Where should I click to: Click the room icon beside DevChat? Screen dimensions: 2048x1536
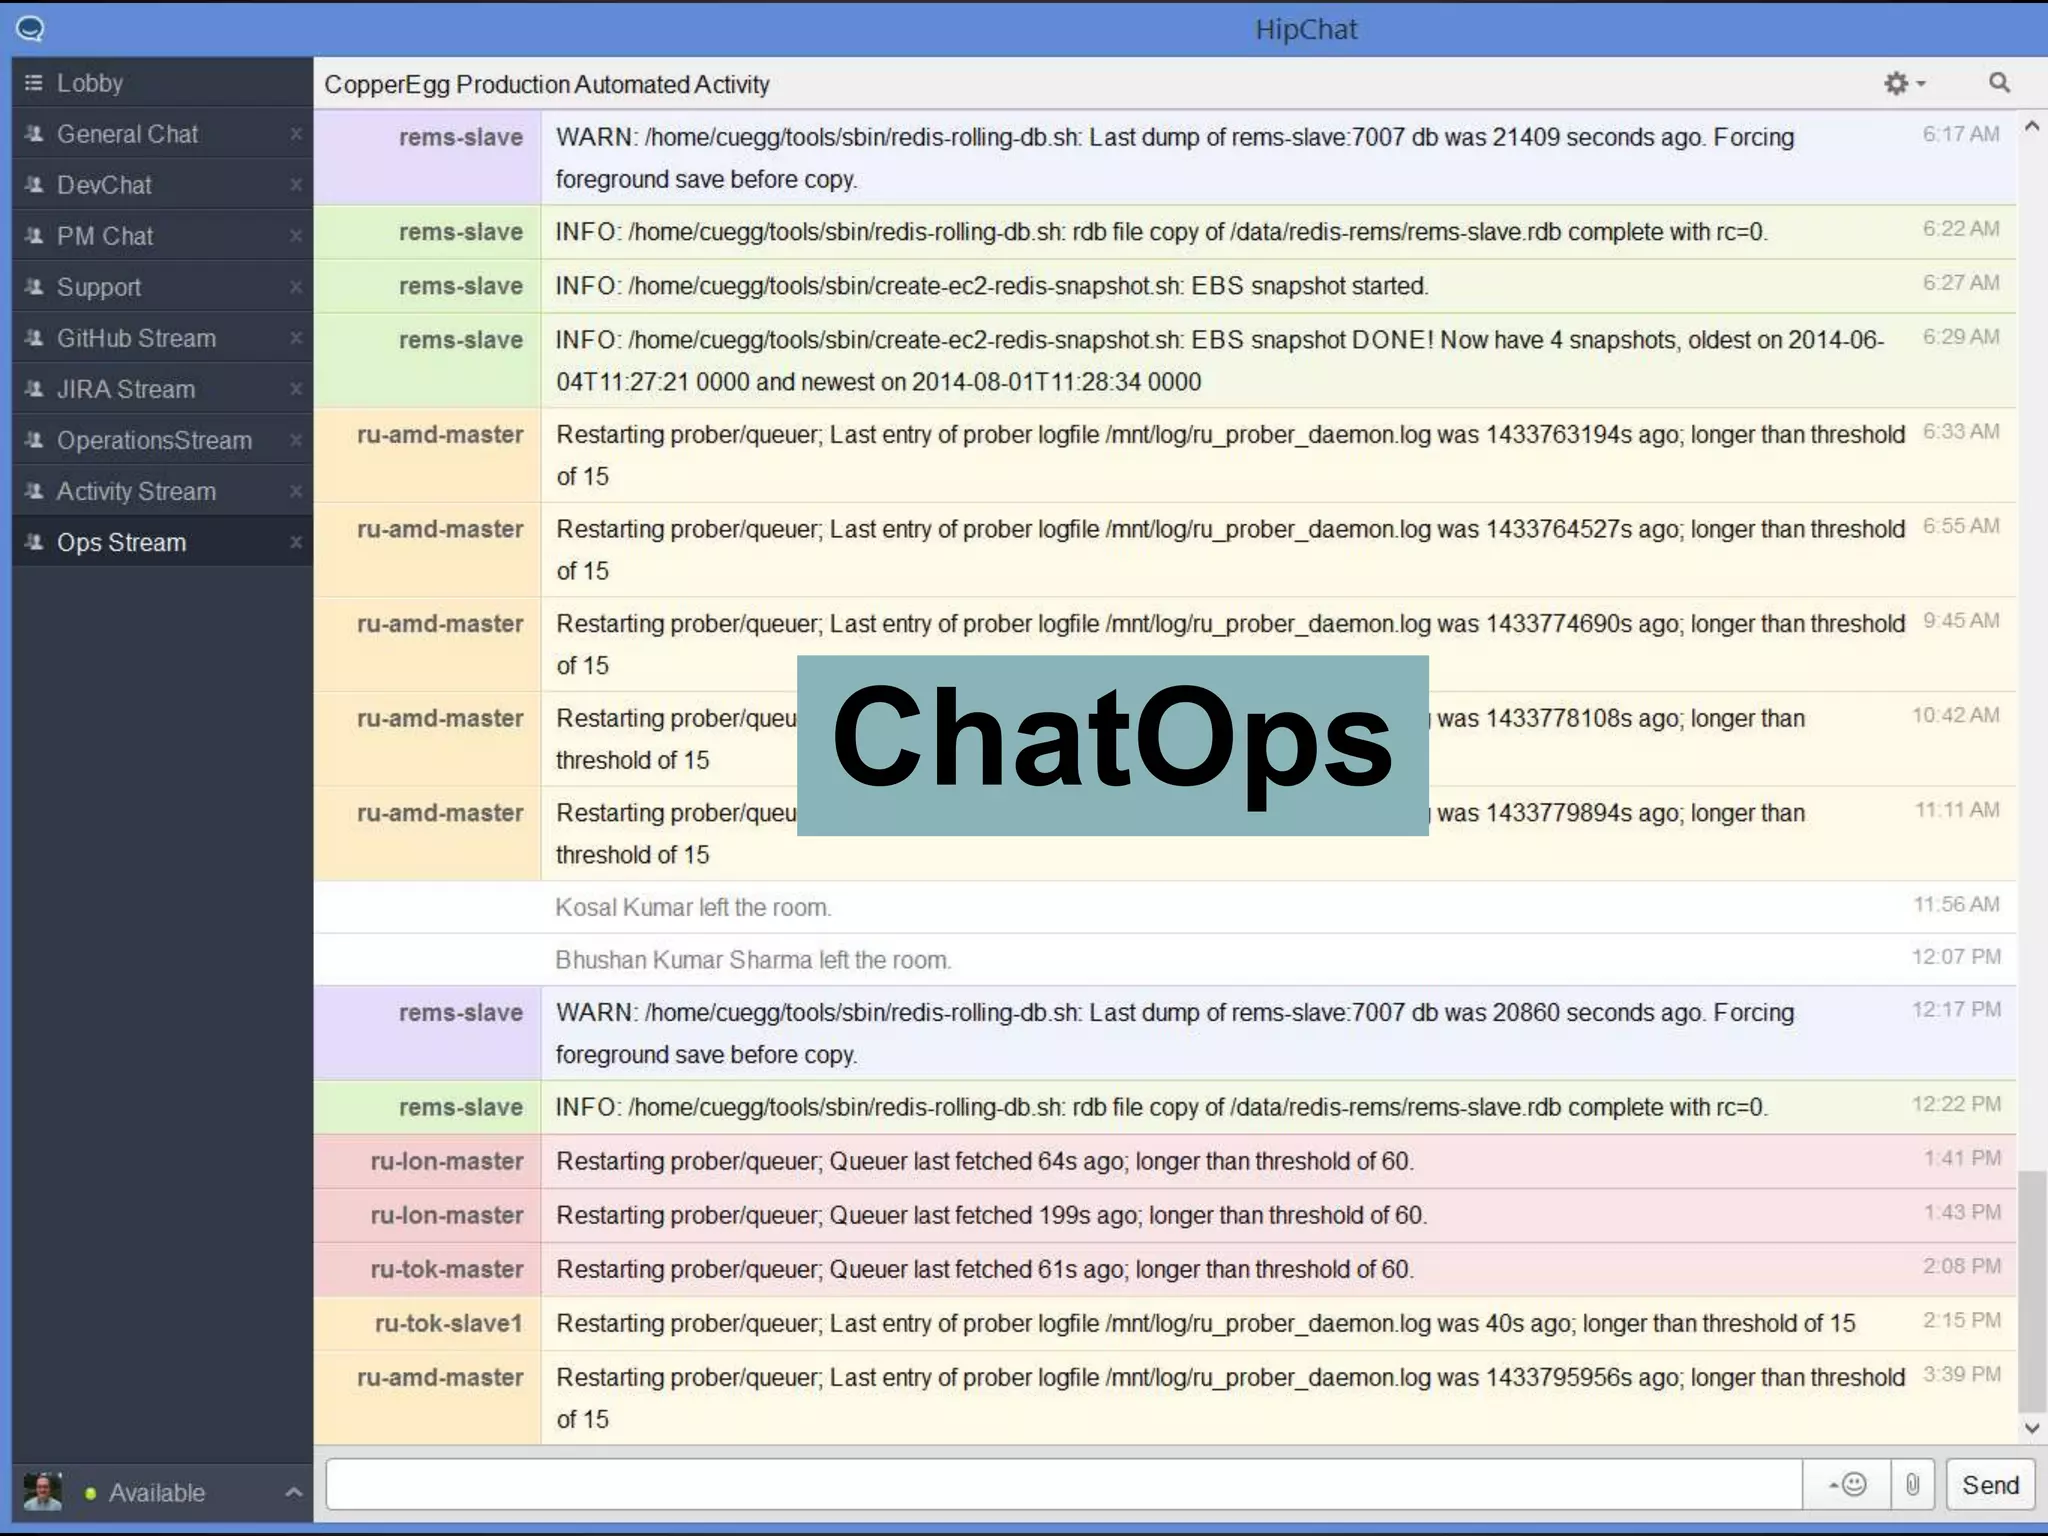34,184
